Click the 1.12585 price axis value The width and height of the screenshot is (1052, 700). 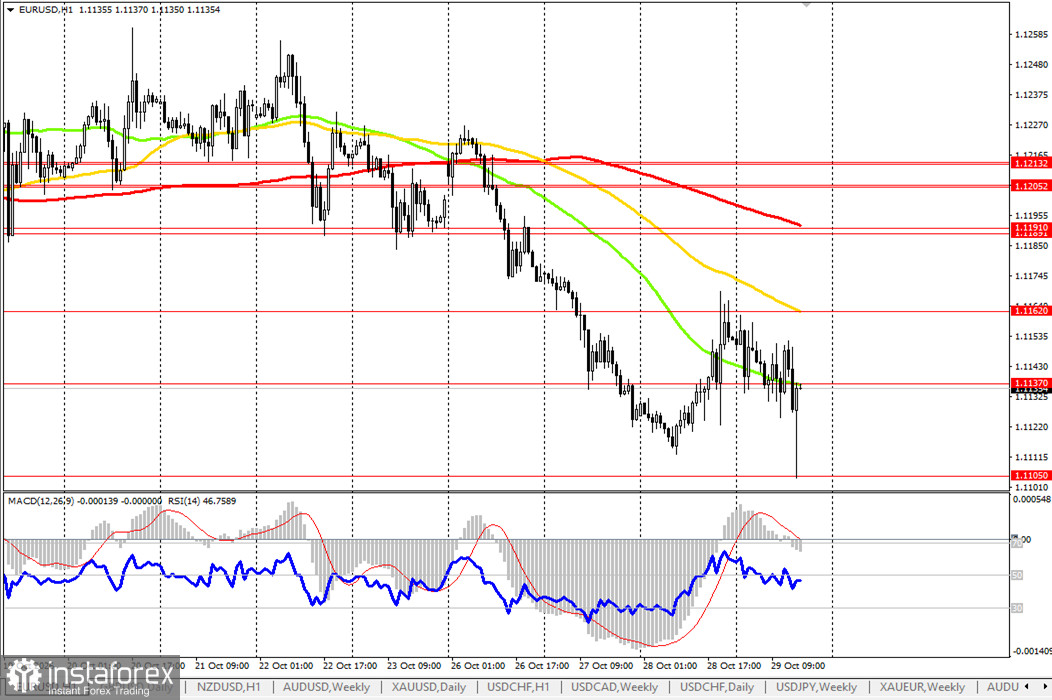[1031, 34]
